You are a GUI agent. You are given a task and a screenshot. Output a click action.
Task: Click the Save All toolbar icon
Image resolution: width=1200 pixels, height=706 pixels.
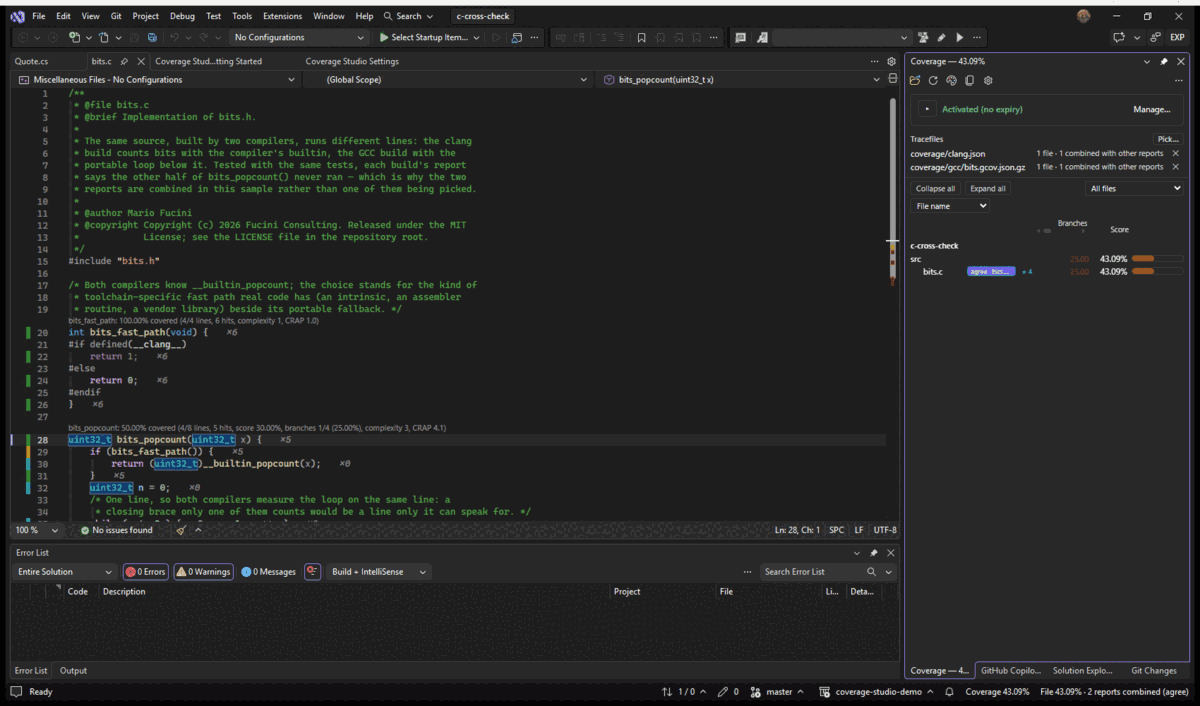151,37
